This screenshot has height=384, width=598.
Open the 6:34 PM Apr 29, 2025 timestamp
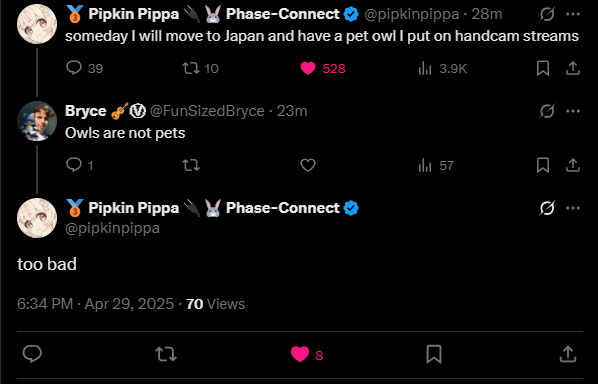coord(95,304)
